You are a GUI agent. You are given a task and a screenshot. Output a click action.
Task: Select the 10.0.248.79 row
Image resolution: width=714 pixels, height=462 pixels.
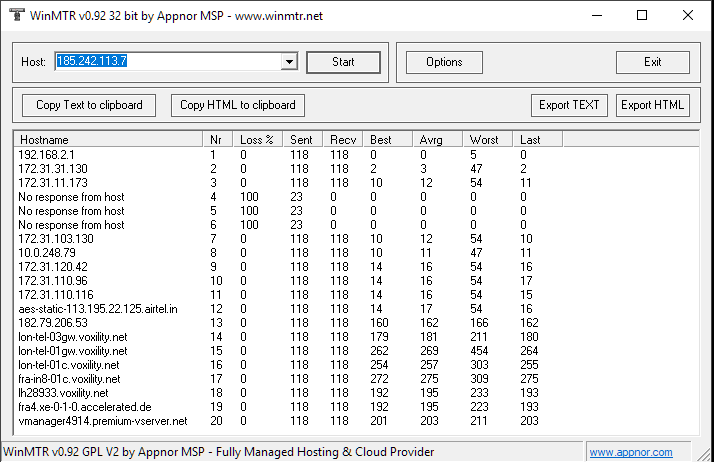[x=289, y=253]
